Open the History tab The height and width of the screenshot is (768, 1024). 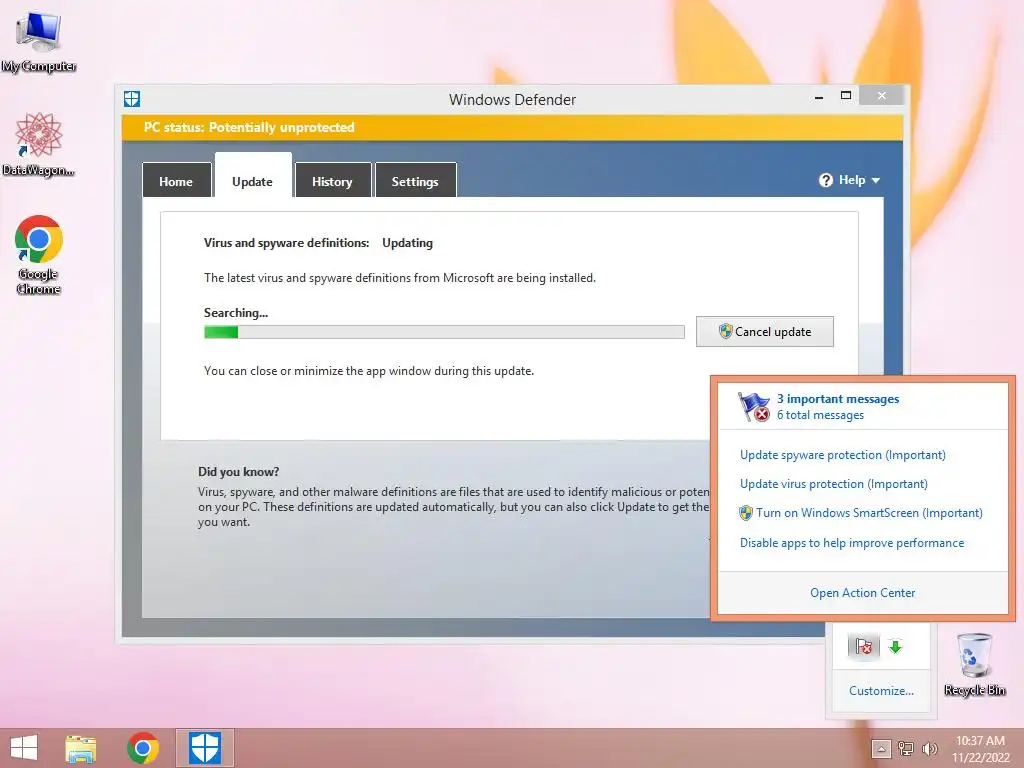(x=332, y=181)
